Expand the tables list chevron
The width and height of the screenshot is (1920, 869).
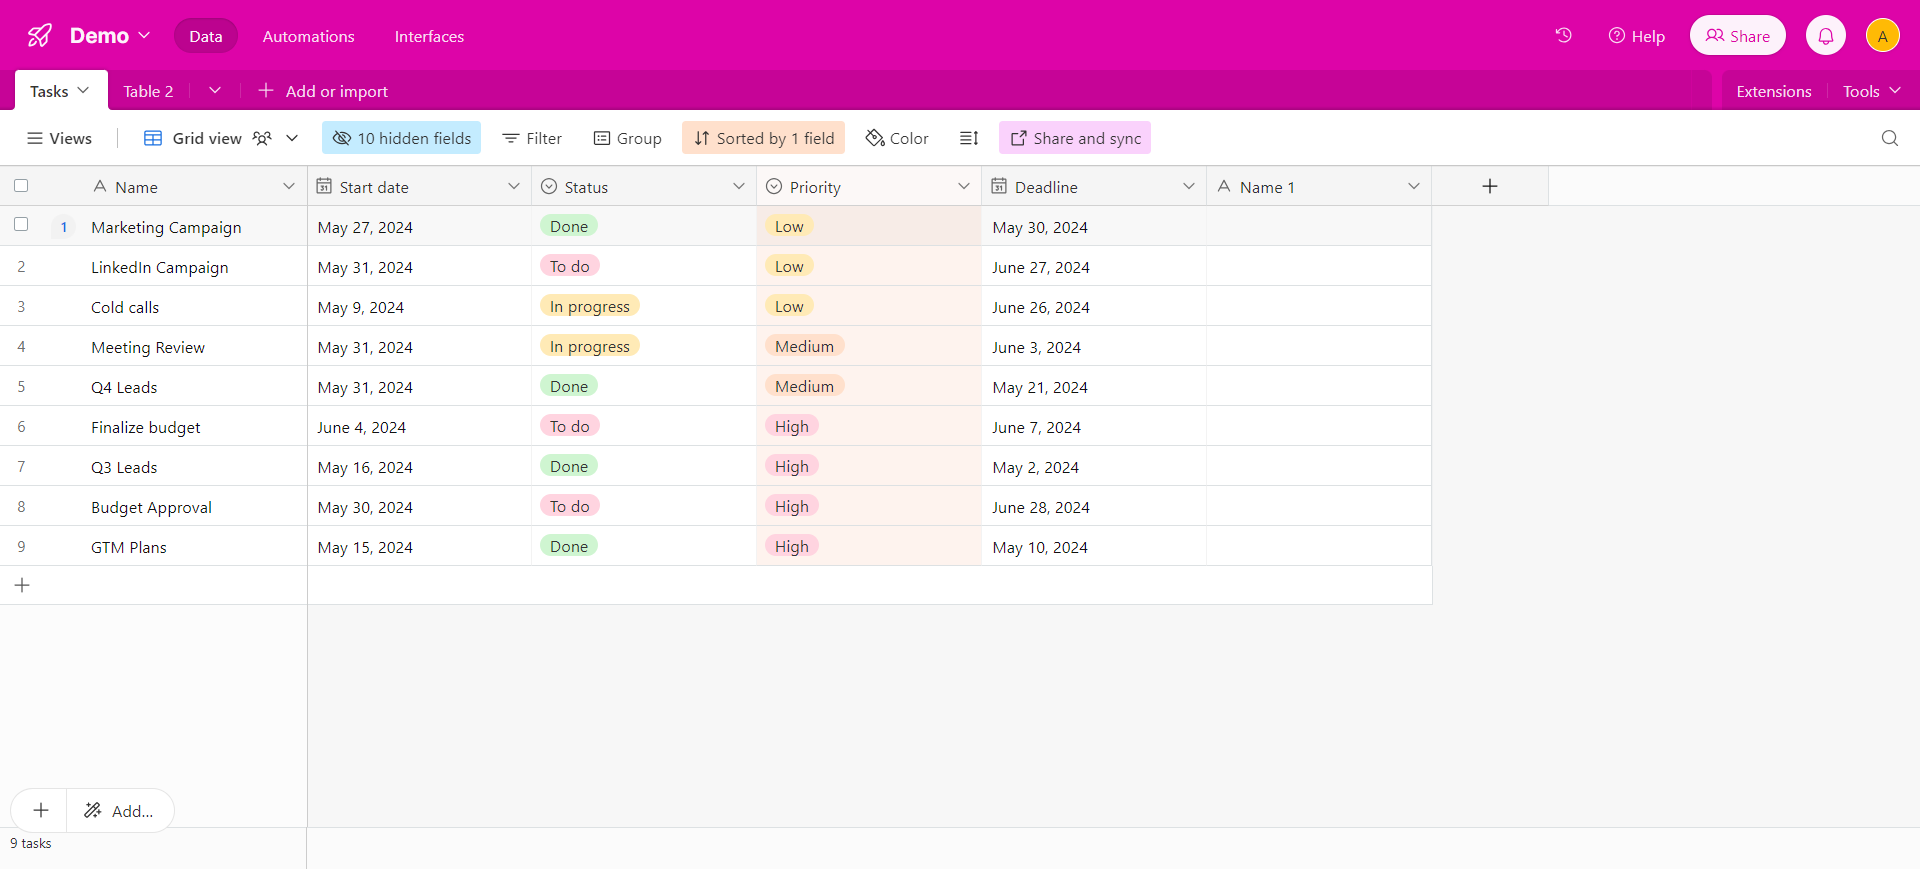coord(215,90)
